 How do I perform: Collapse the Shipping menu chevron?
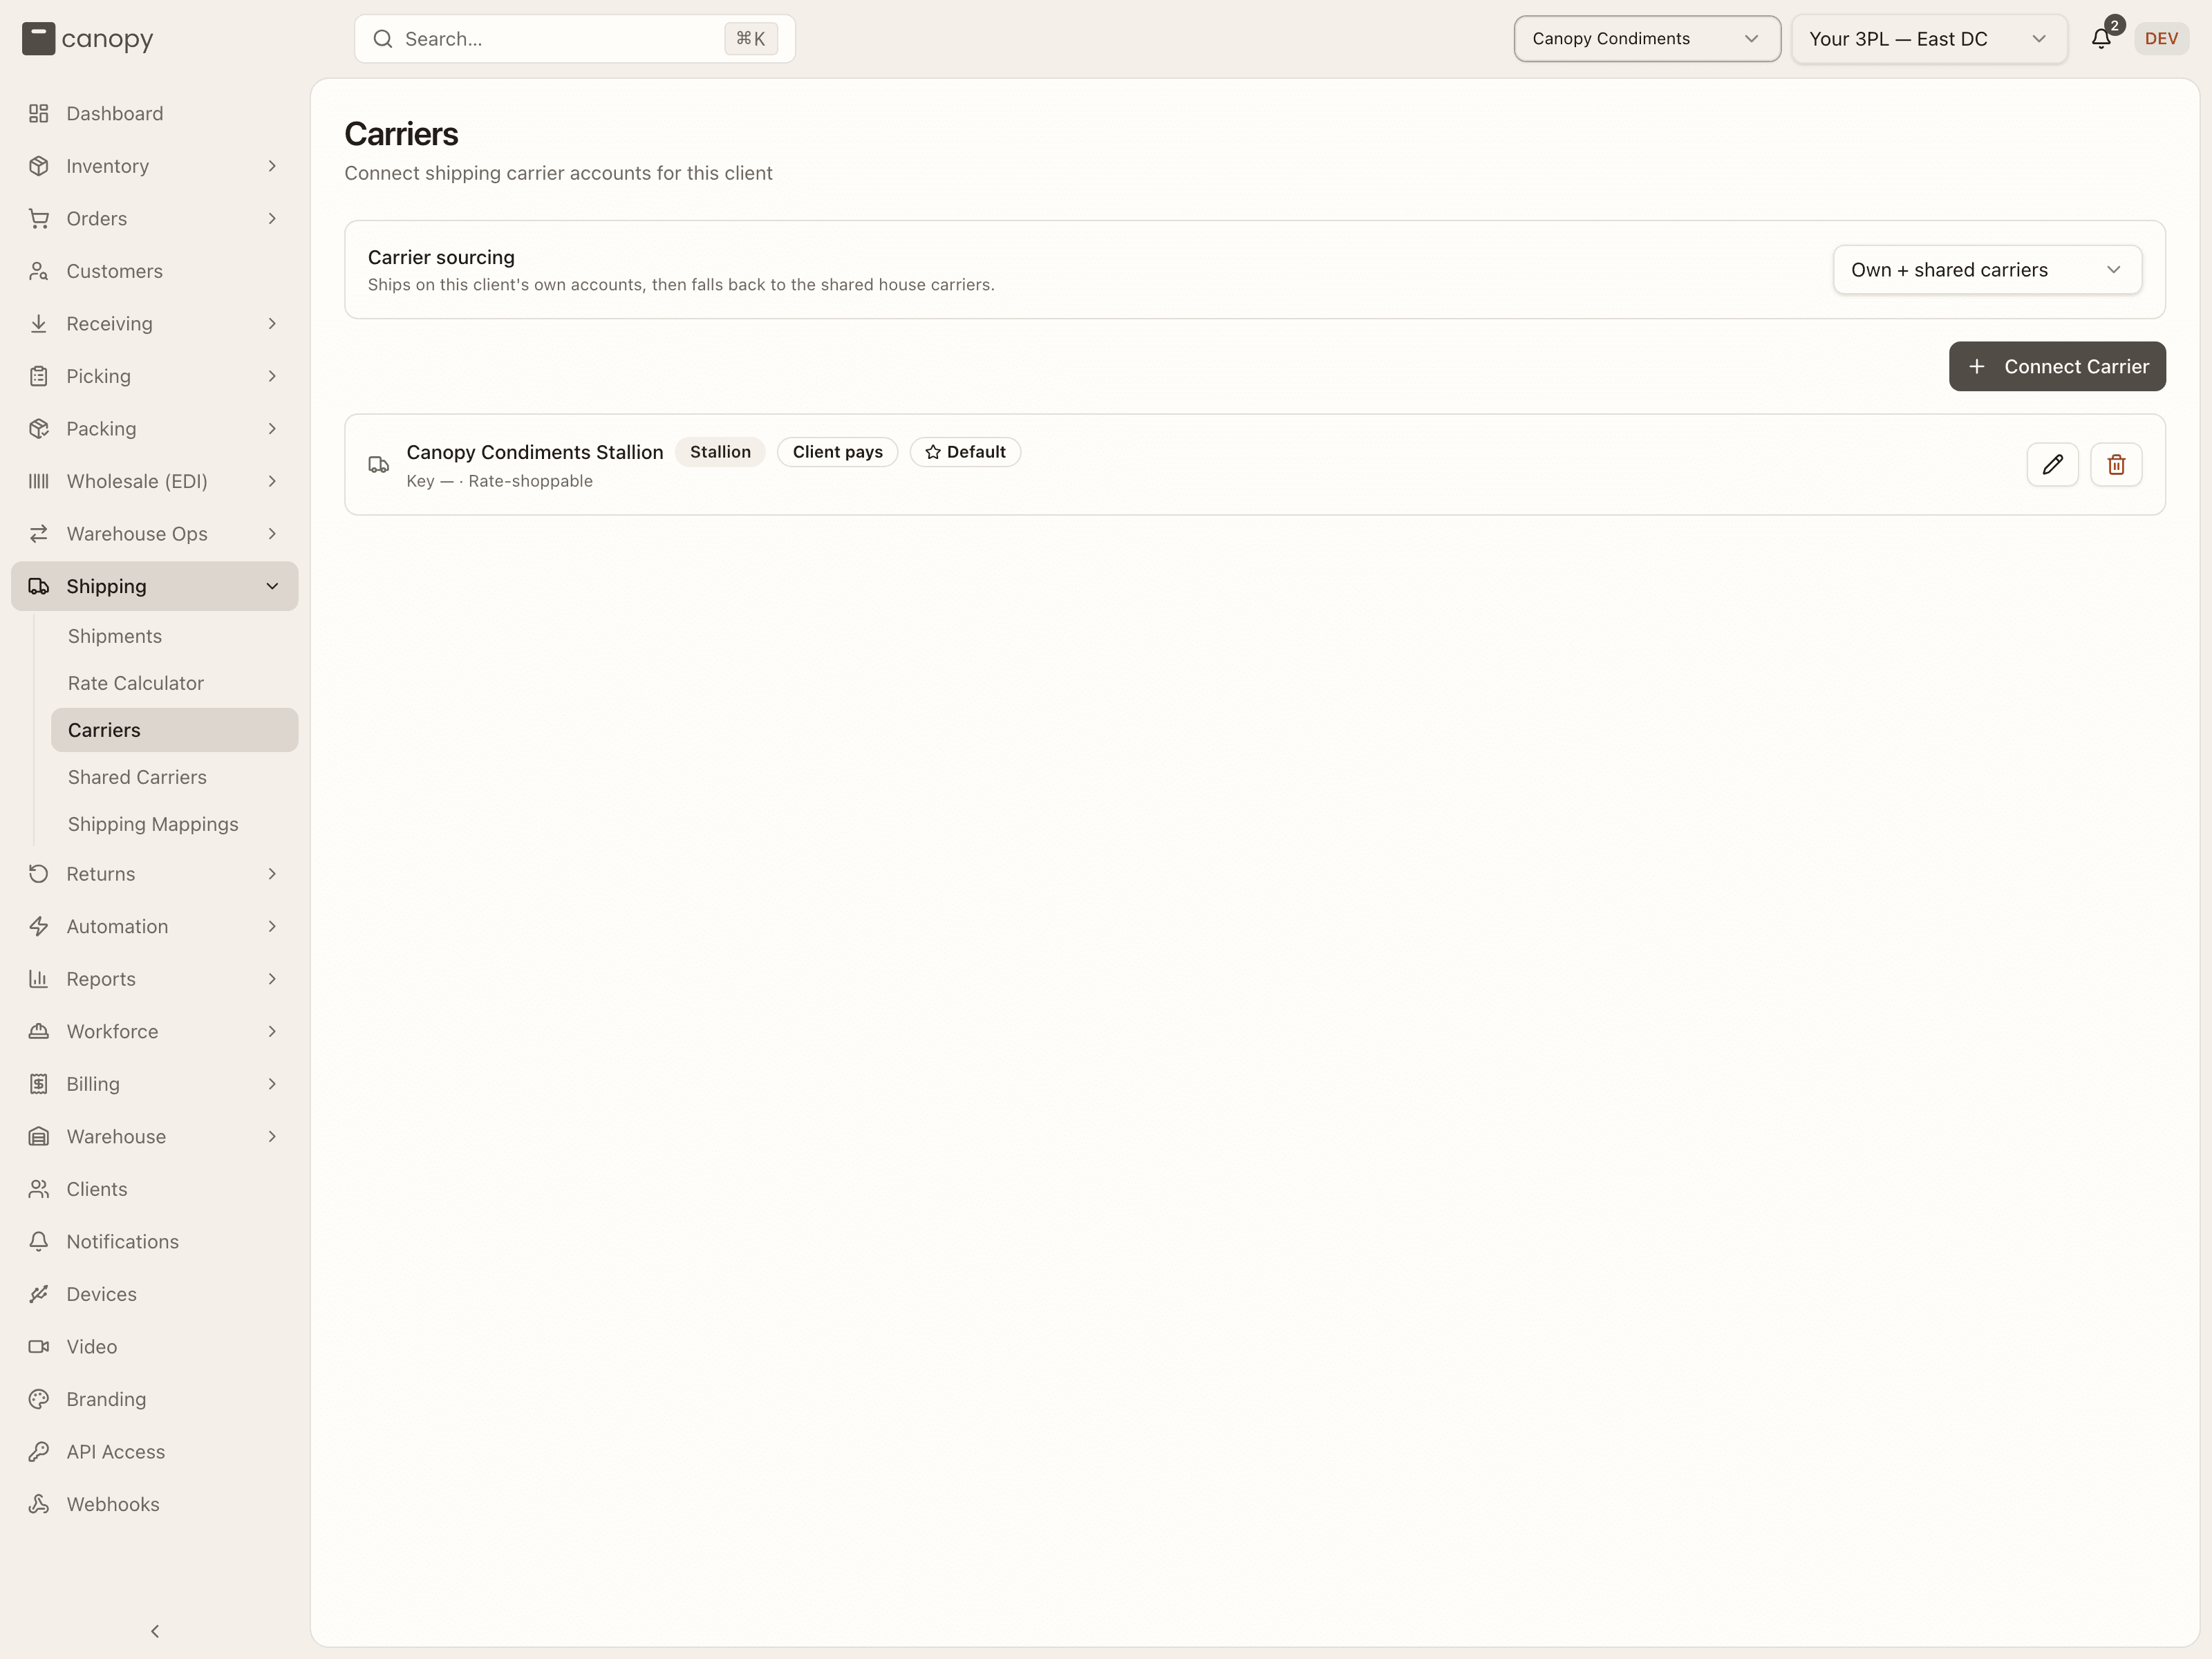click(x=272, y=586)
